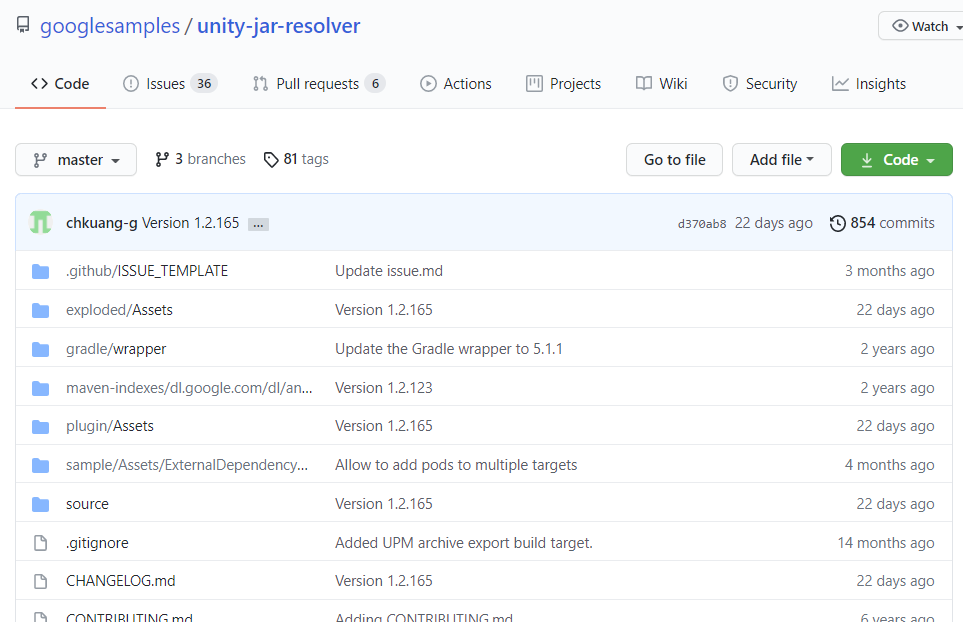This screenshot has height=622, width=963.
Task: Click the commit history clock icon
Action: (838, 222)
